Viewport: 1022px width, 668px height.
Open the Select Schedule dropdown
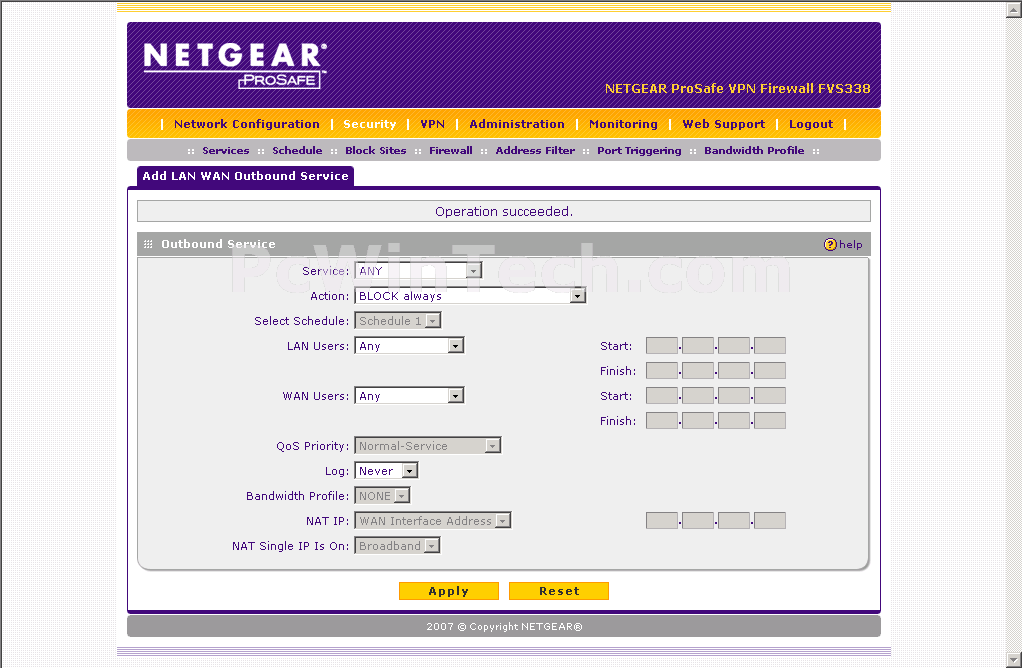point(398,321)
